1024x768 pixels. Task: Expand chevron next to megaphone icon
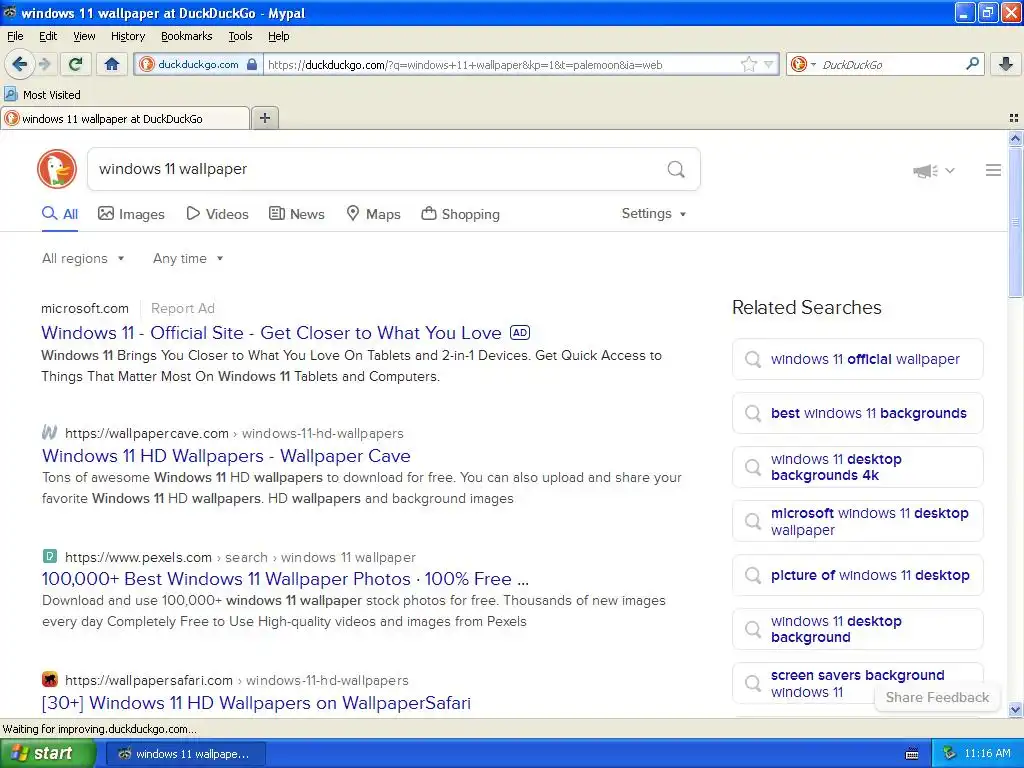point(950,170)
